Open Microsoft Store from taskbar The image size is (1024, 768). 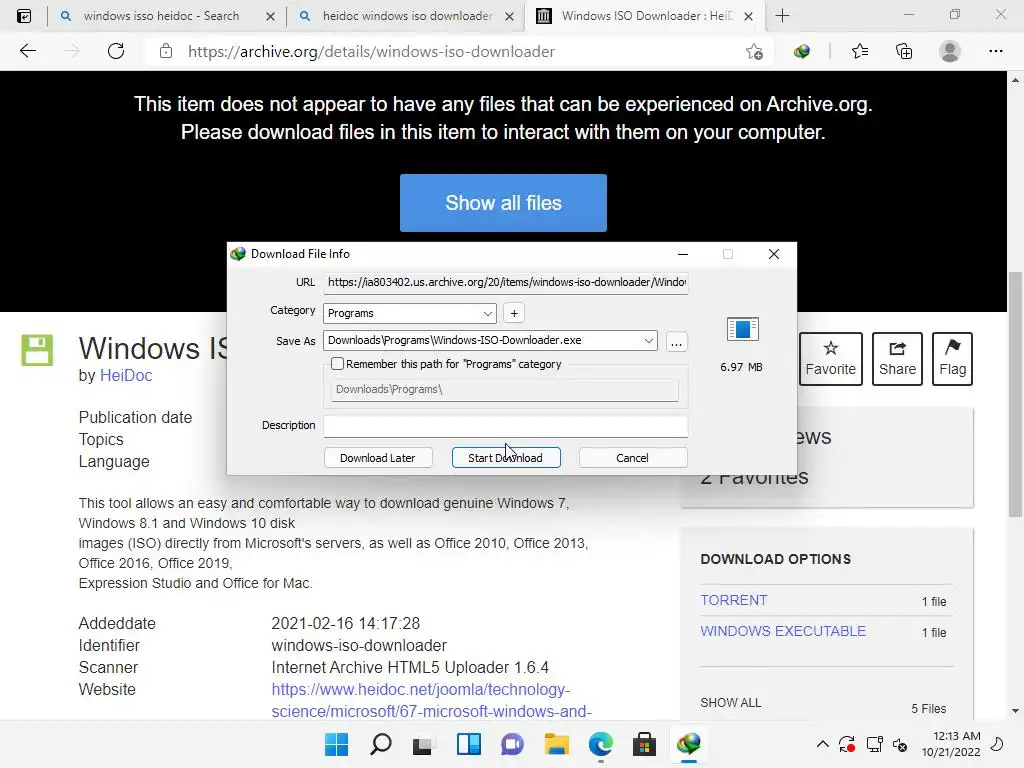644,744
